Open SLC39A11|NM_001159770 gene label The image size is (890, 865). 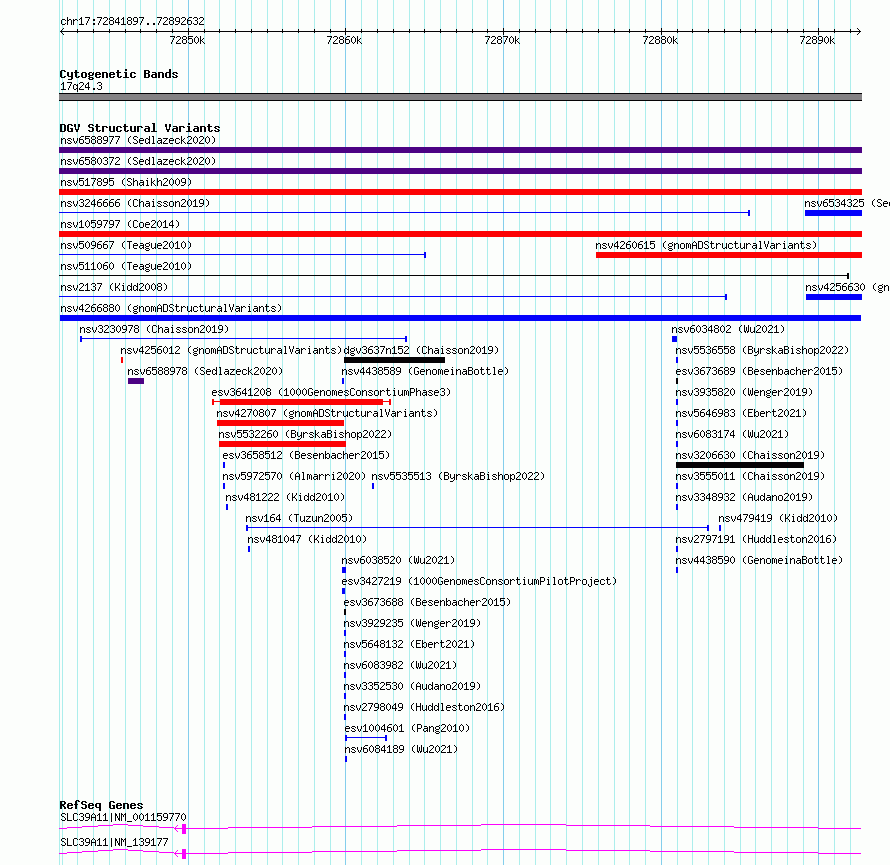pos(123,817)
